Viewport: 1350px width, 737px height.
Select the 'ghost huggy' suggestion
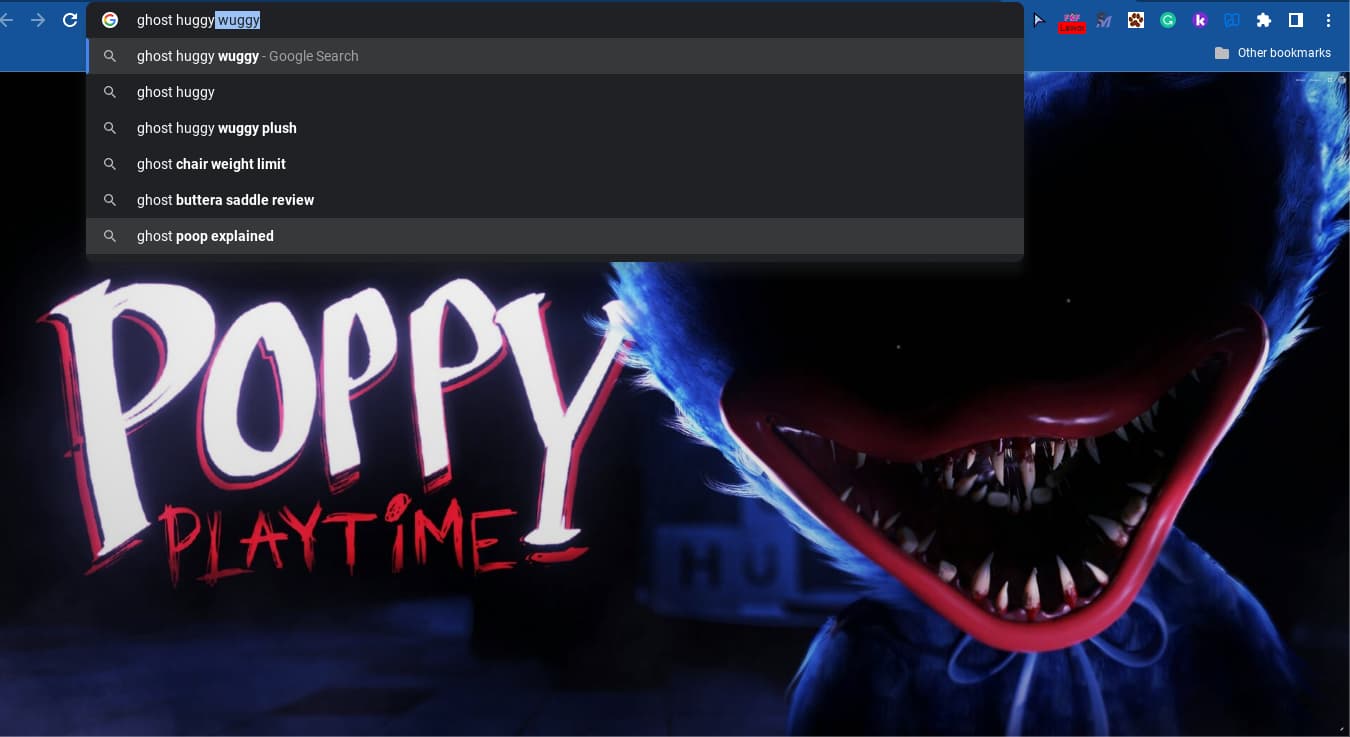(x=555, y=92)
